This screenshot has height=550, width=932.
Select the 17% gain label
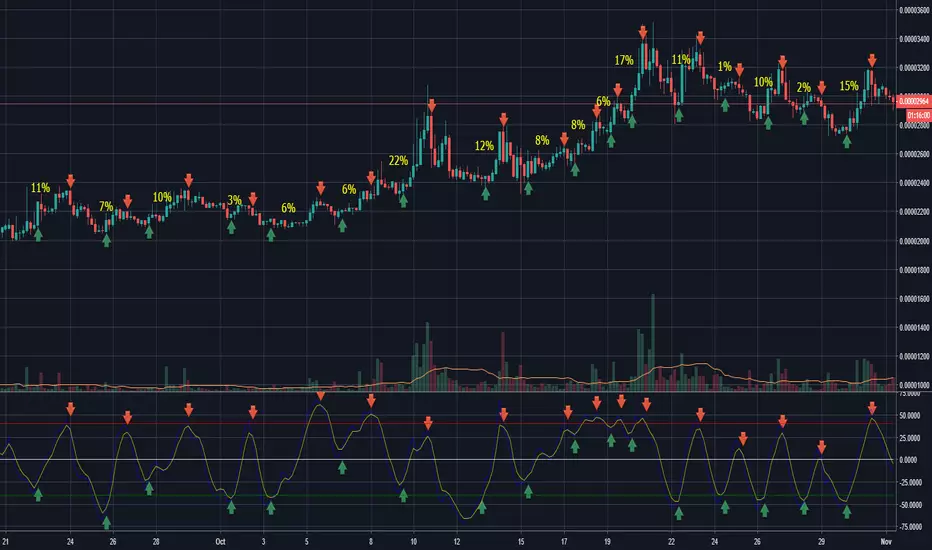[x=624, y=60]
